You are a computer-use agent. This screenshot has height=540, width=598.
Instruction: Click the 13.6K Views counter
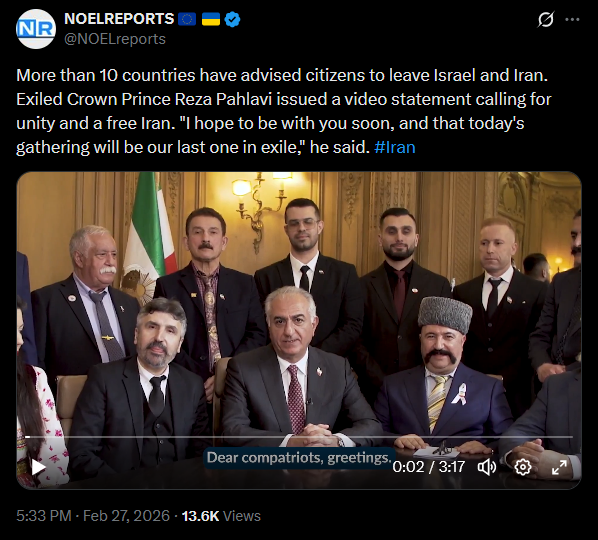point(221,516)
